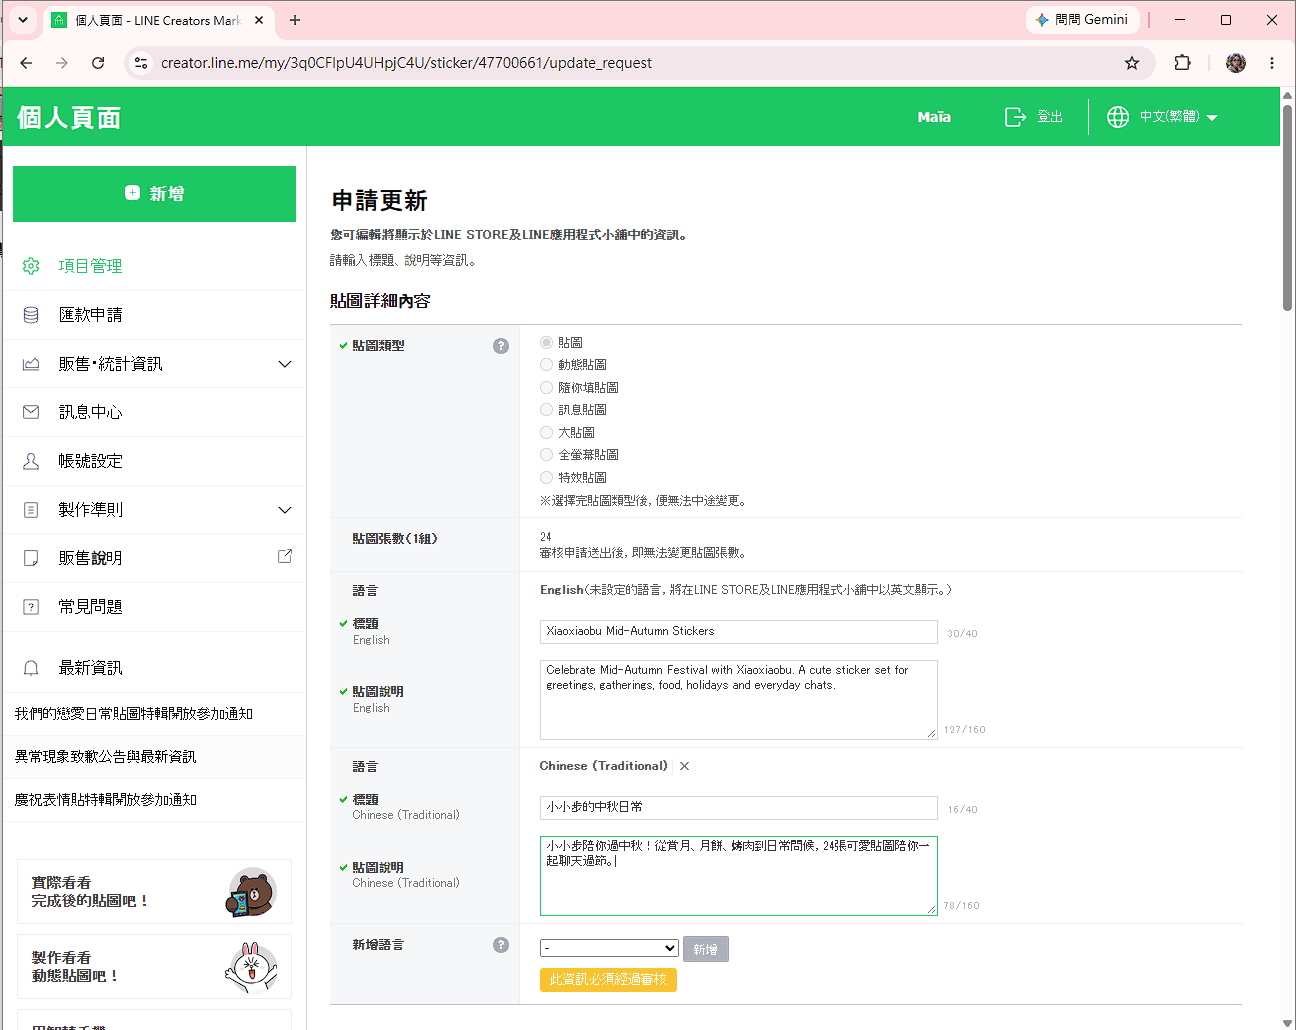Select the 大貼圖 radio button

click(x=546, y=433)
